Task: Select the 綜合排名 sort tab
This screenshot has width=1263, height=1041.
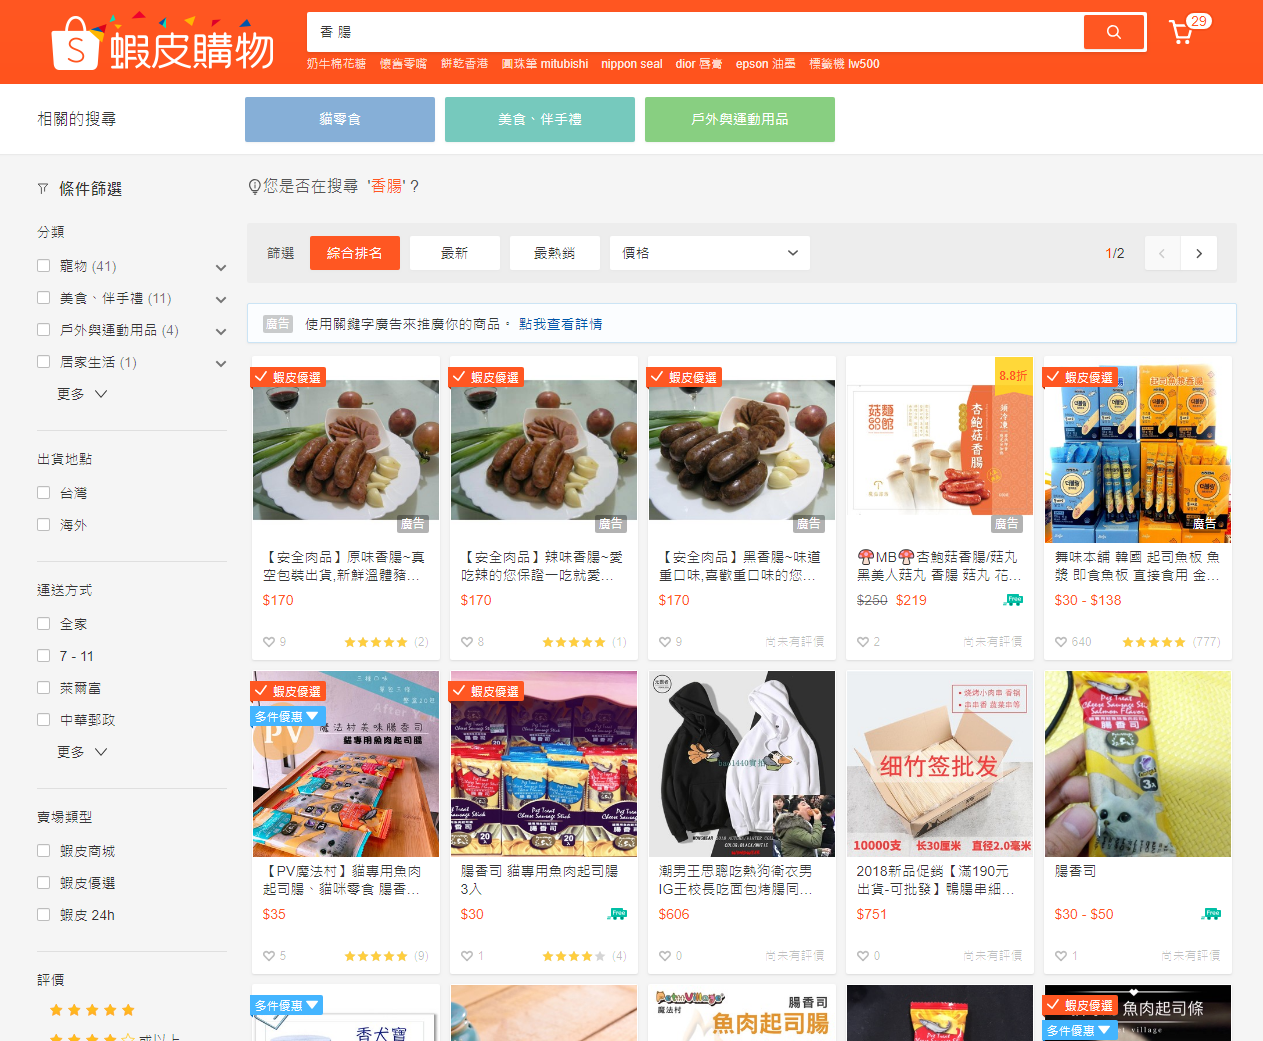Action: [x=355, y=253]
